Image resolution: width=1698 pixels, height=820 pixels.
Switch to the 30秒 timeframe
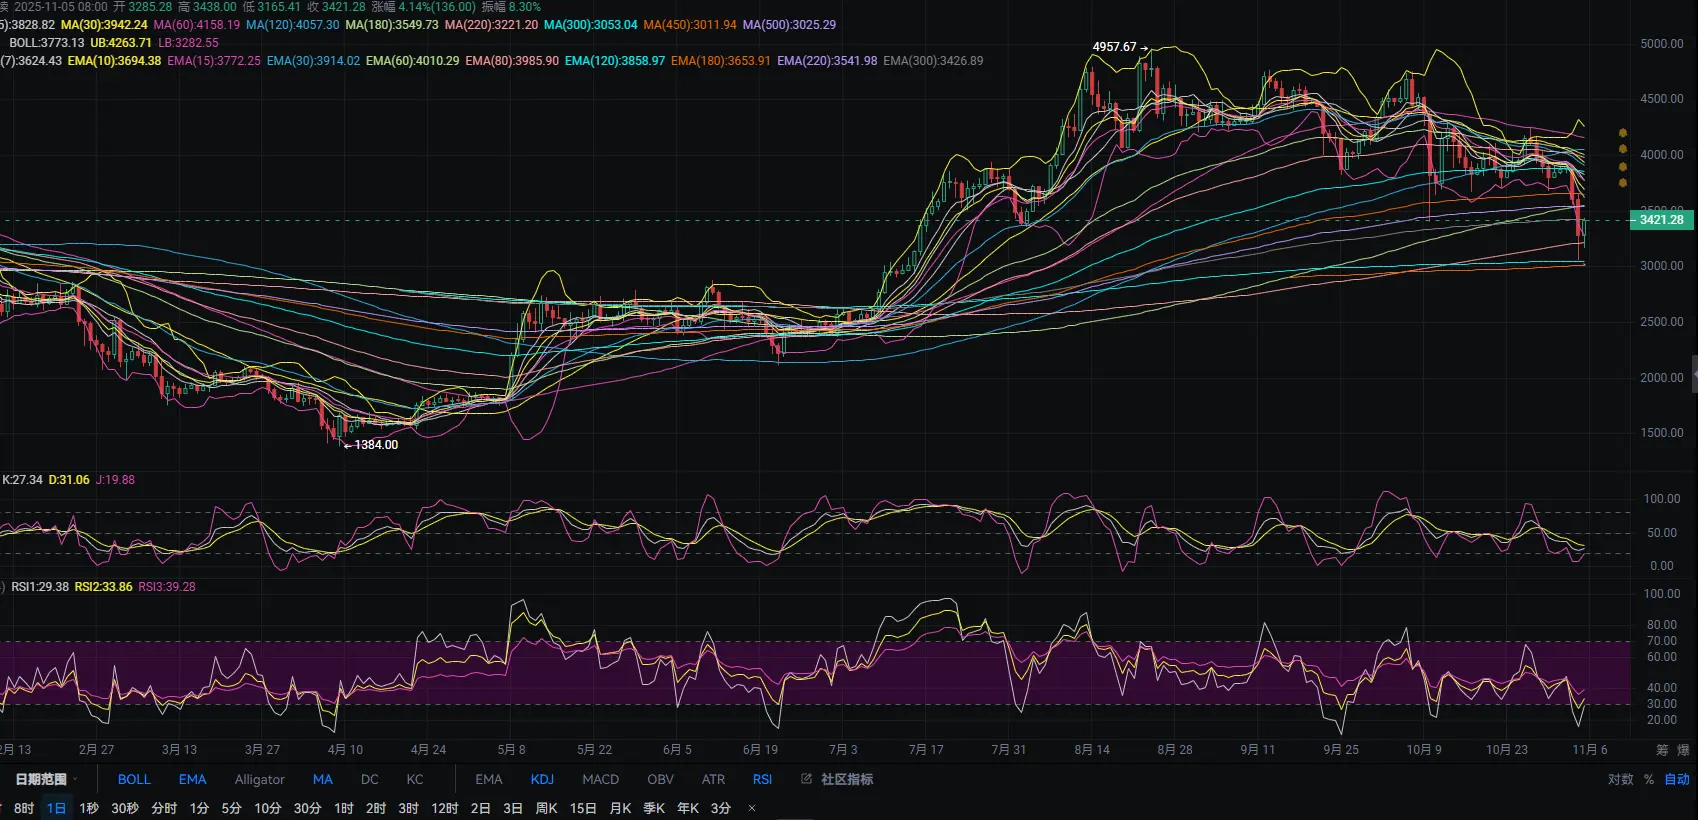pos(125,808)
